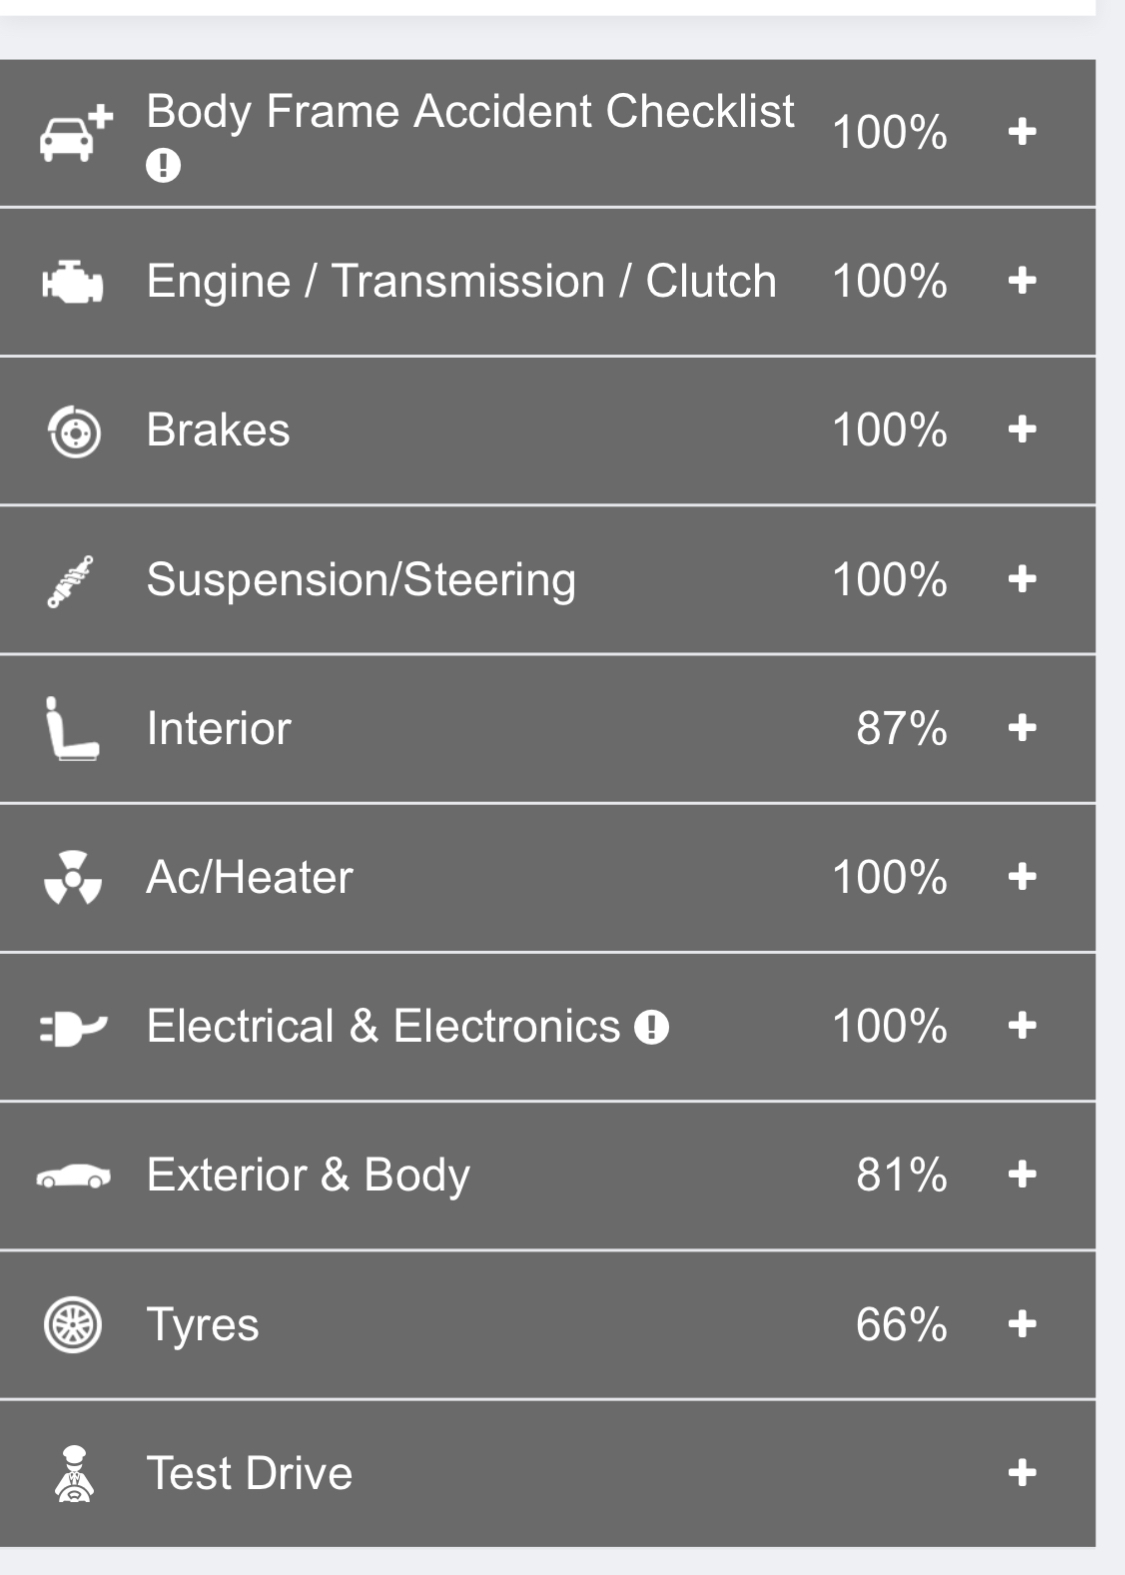Click the suspension shock absorber icon
The width and height of the screenshot is (1125, 1575).
click(x=70, y=581)
